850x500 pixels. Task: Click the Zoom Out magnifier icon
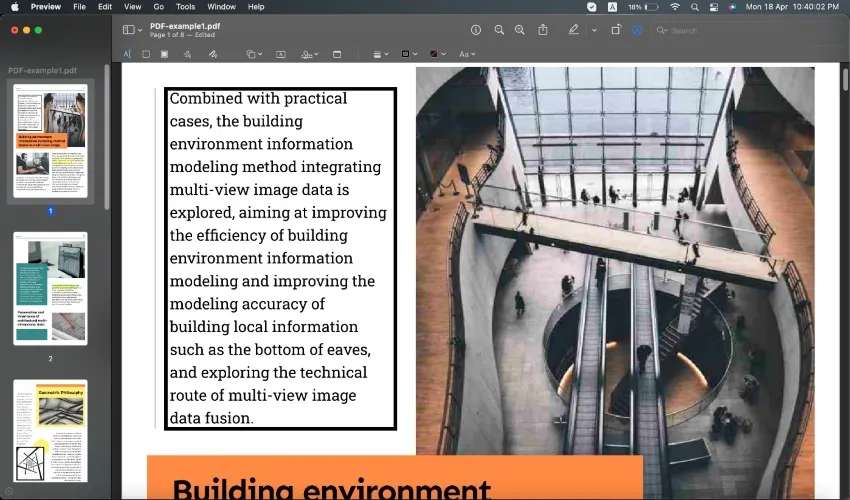[499, 30]
